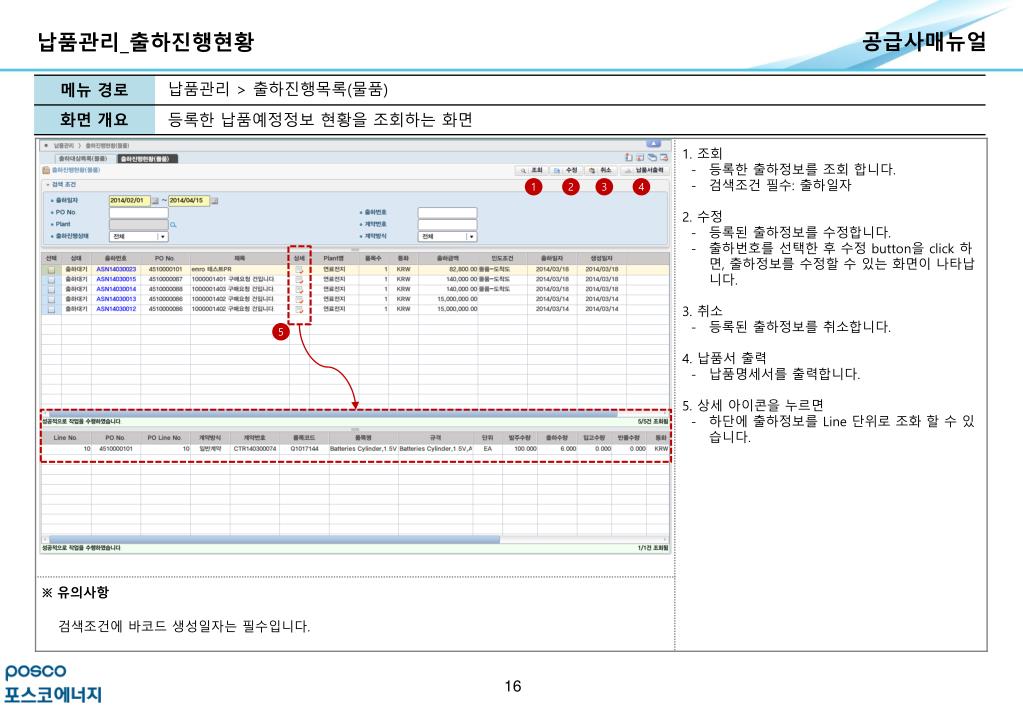Viewport: 1023px width, 708px height.
Task: Open the 출하진행상태 dropdown
Action: click(x=138, y=236)
